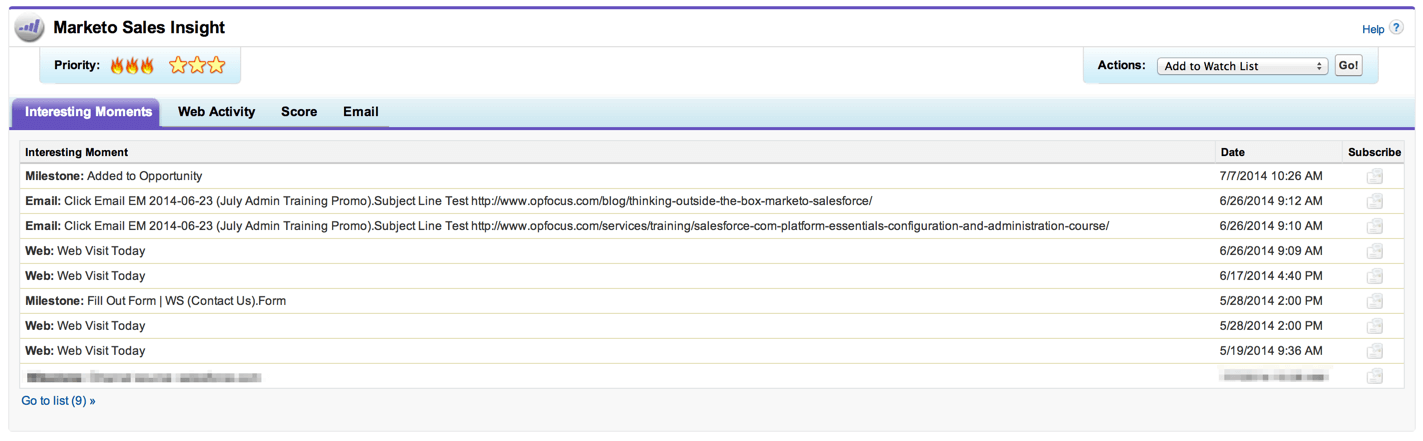1423x441 pixels.
Task: Subscribe icon for 5/19/2014 web visit
Action: tap(1375, 351)
